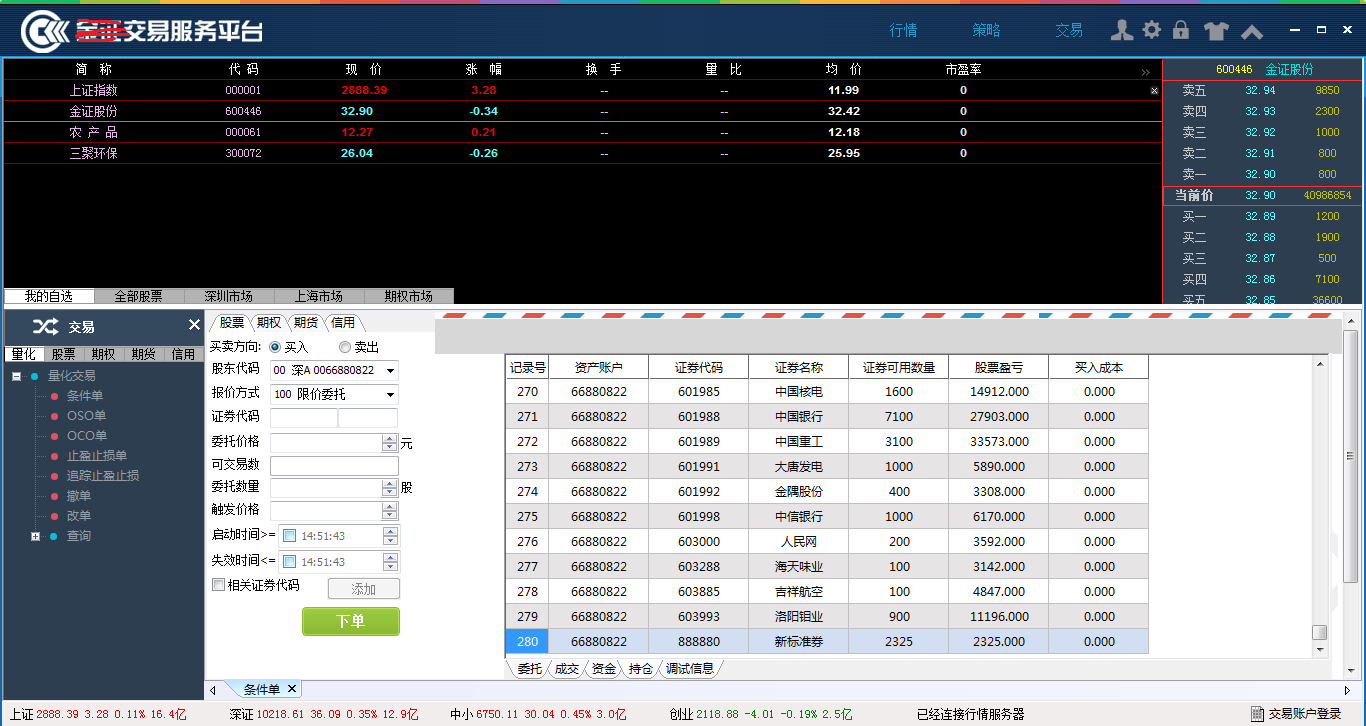Open settings via the gear icon

coord(1152,31)
